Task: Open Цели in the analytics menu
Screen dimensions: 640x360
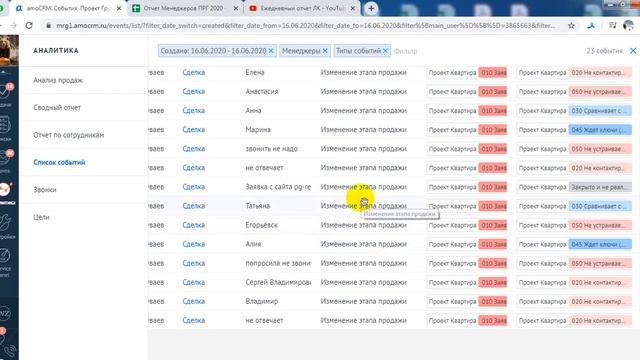Action: 41,217
